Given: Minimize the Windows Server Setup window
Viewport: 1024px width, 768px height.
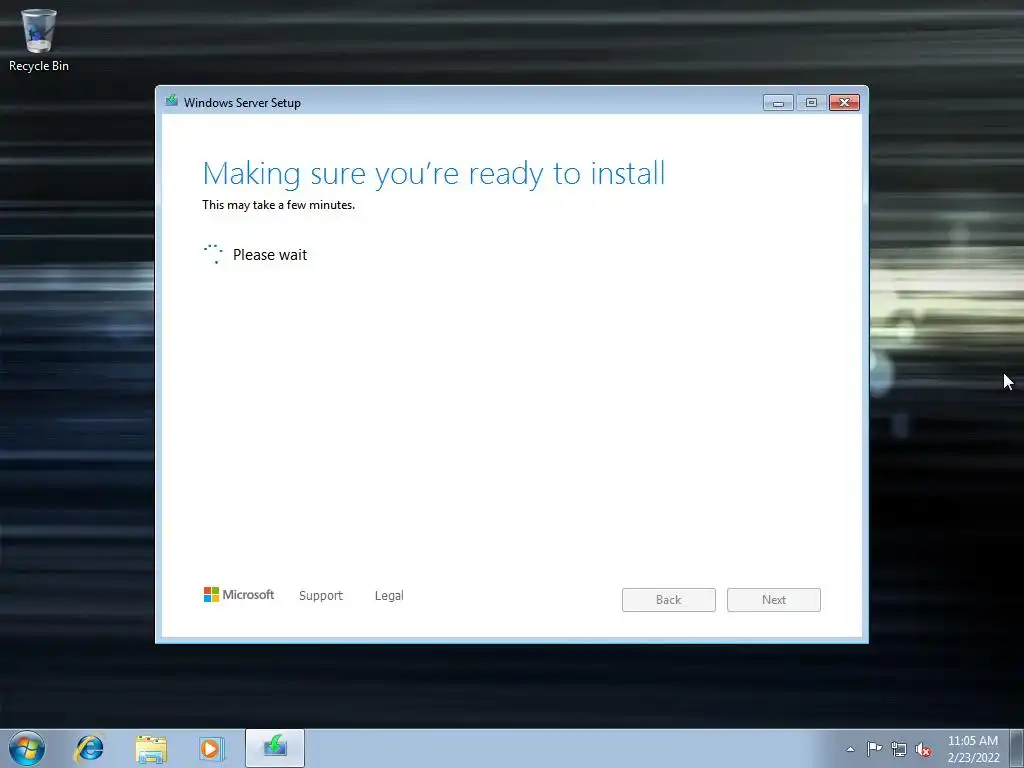Looking at the screenshot, I should (x=778, y=103).
